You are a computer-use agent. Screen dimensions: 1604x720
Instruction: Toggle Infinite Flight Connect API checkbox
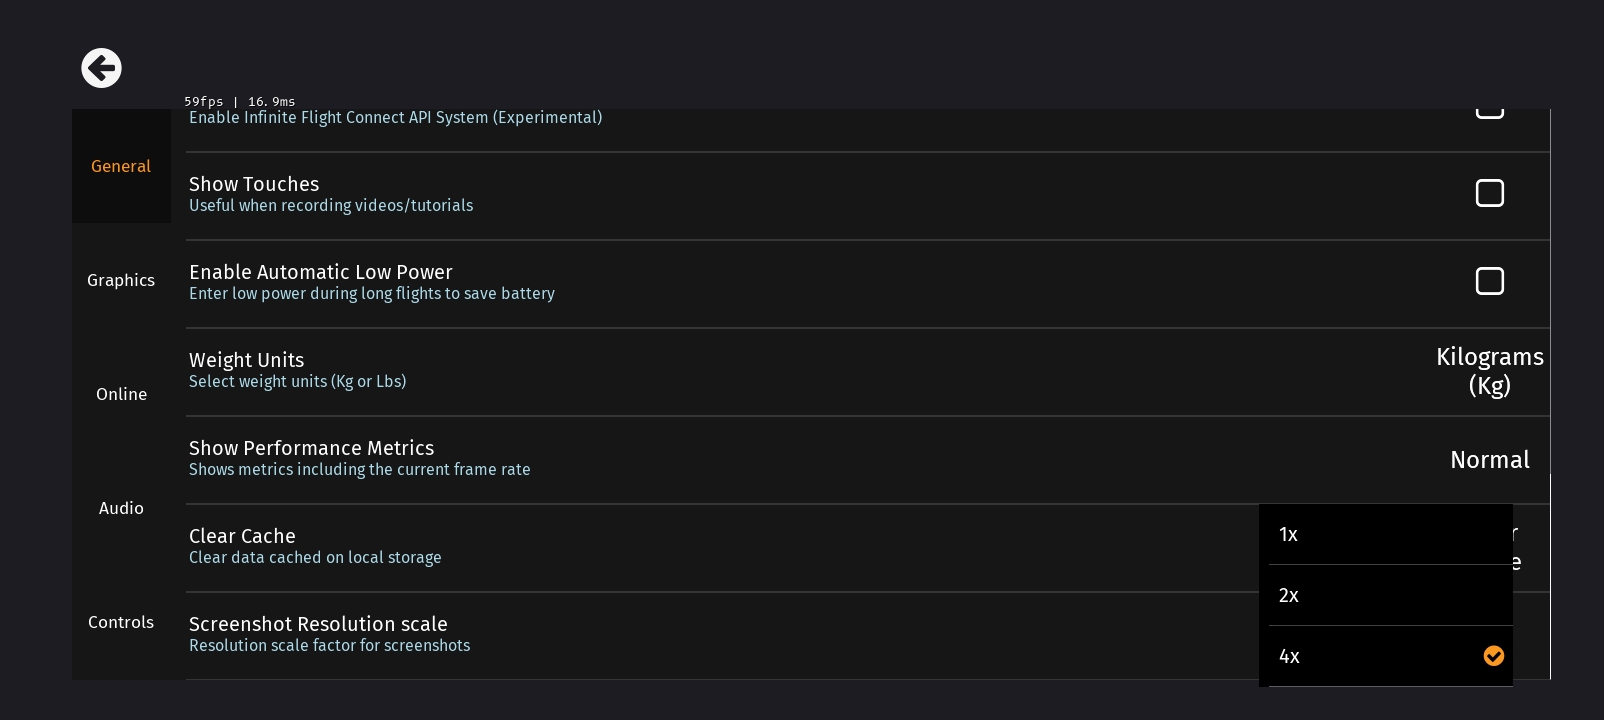click(1489, 112)
